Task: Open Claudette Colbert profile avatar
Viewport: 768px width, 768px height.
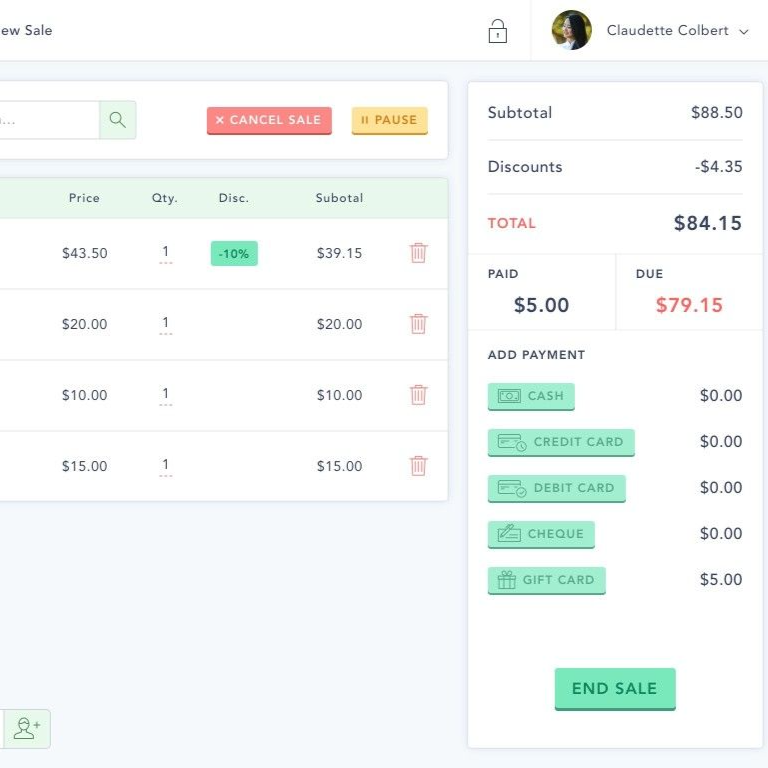Action: 571,30
